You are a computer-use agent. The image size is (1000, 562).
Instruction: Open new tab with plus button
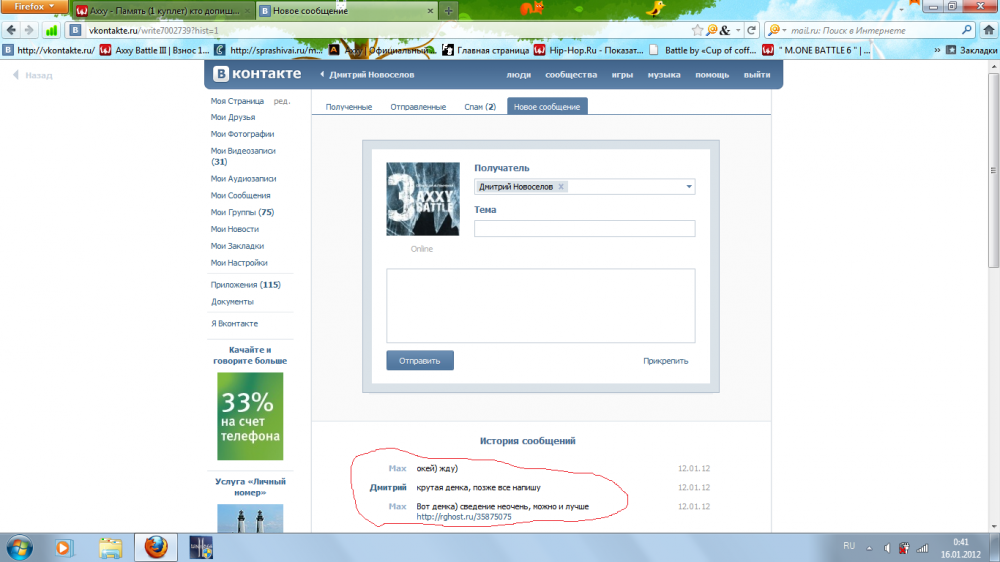pyautogui.click(x=448, y=11)
